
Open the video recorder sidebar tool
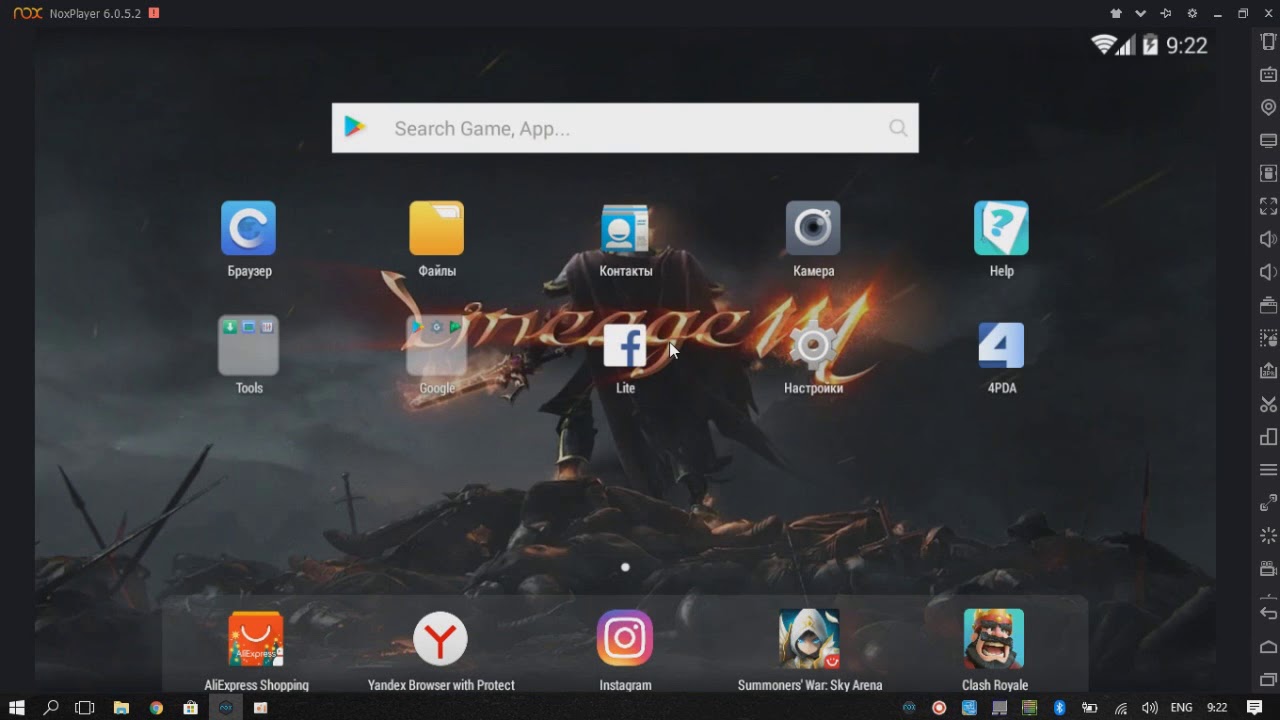pos(1268,569)
